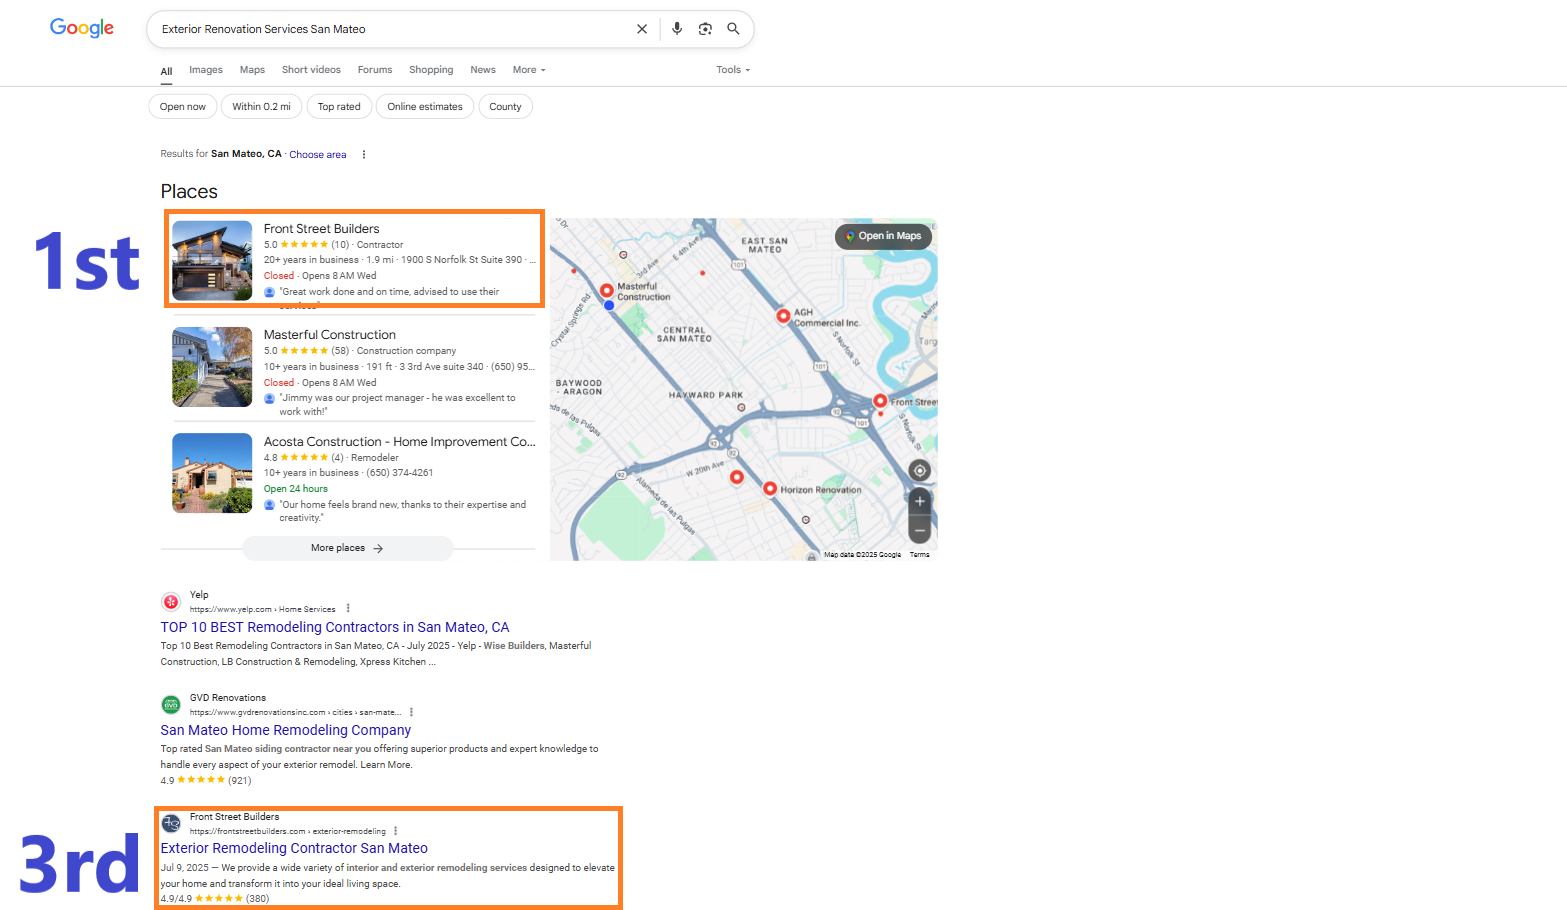
Task: Select the Masterful Construction map pin
Action: click(x=607, y=290)
